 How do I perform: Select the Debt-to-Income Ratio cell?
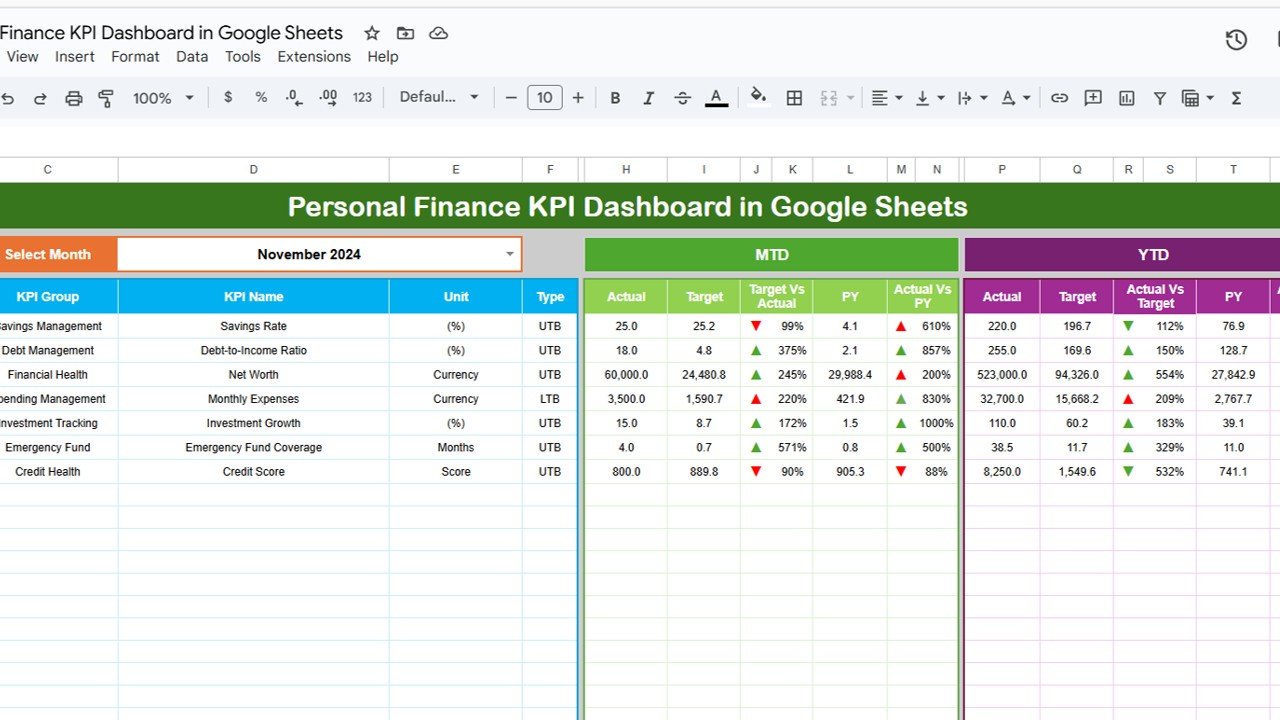[253, 350]
